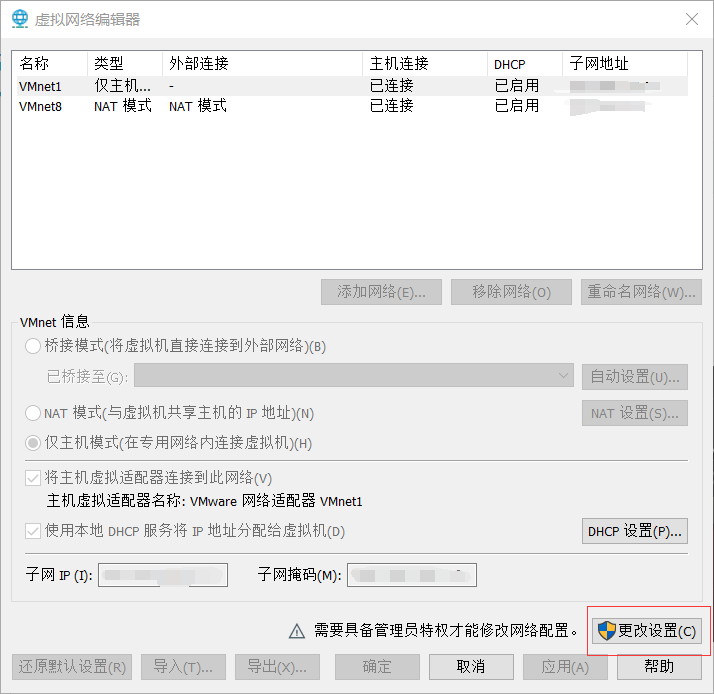Select the VMnet8 network row

[x=352, y=106]
